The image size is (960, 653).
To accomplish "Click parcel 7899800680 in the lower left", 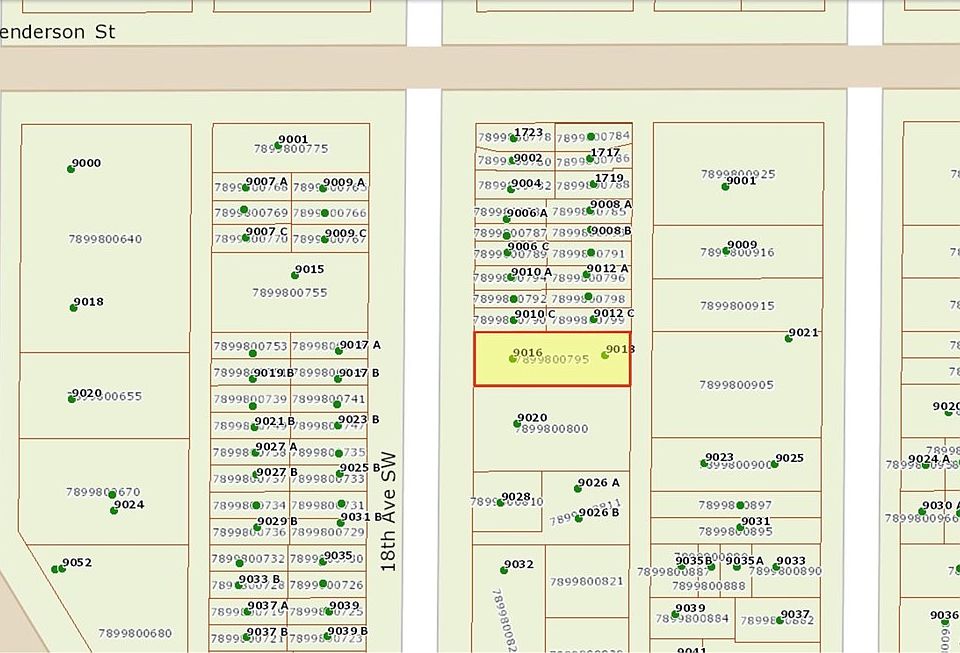I will click(x=135, y=633).
